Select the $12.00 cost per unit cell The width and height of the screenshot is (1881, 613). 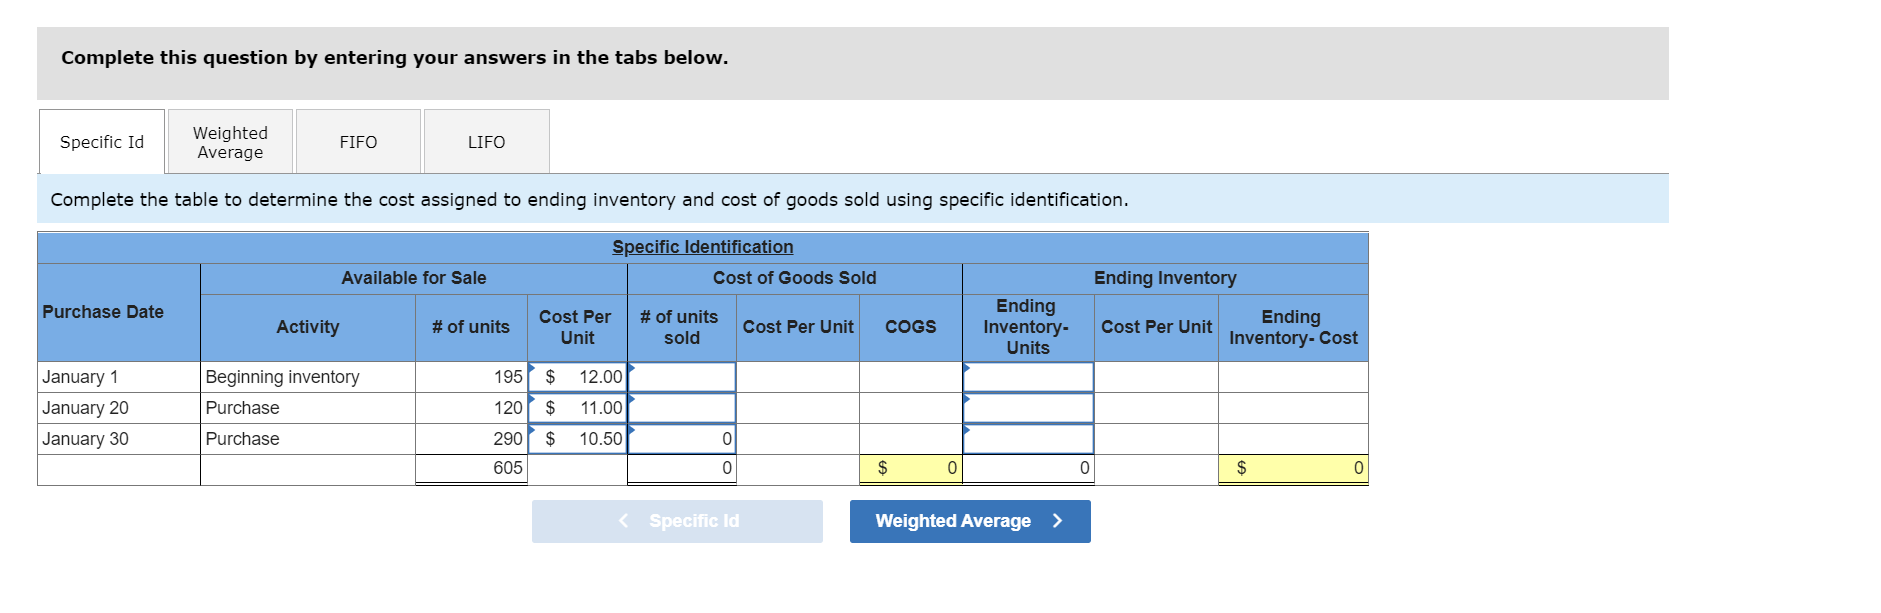click(x=577, y=377)
